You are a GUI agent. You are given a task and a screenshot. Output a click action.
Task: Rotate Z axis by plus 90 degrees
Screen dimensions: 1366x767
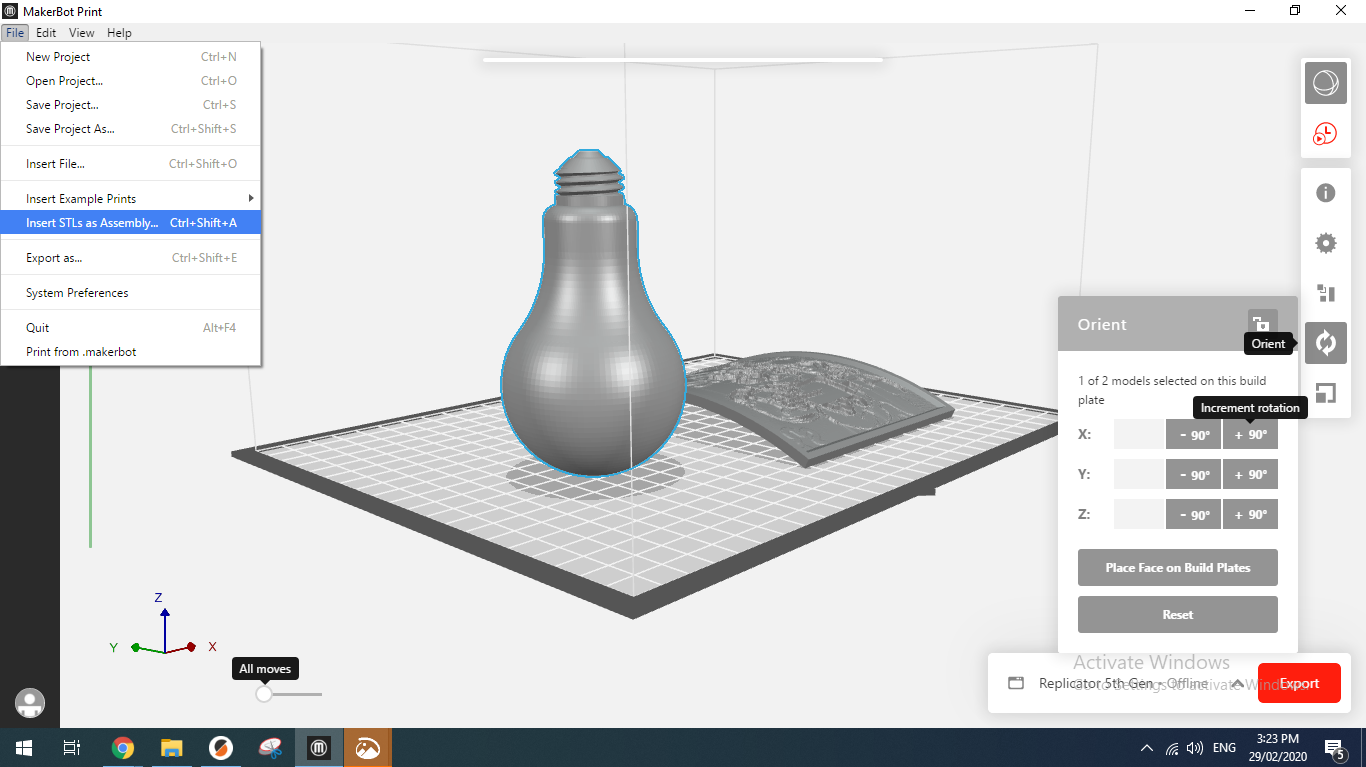tap(1250, 515)
